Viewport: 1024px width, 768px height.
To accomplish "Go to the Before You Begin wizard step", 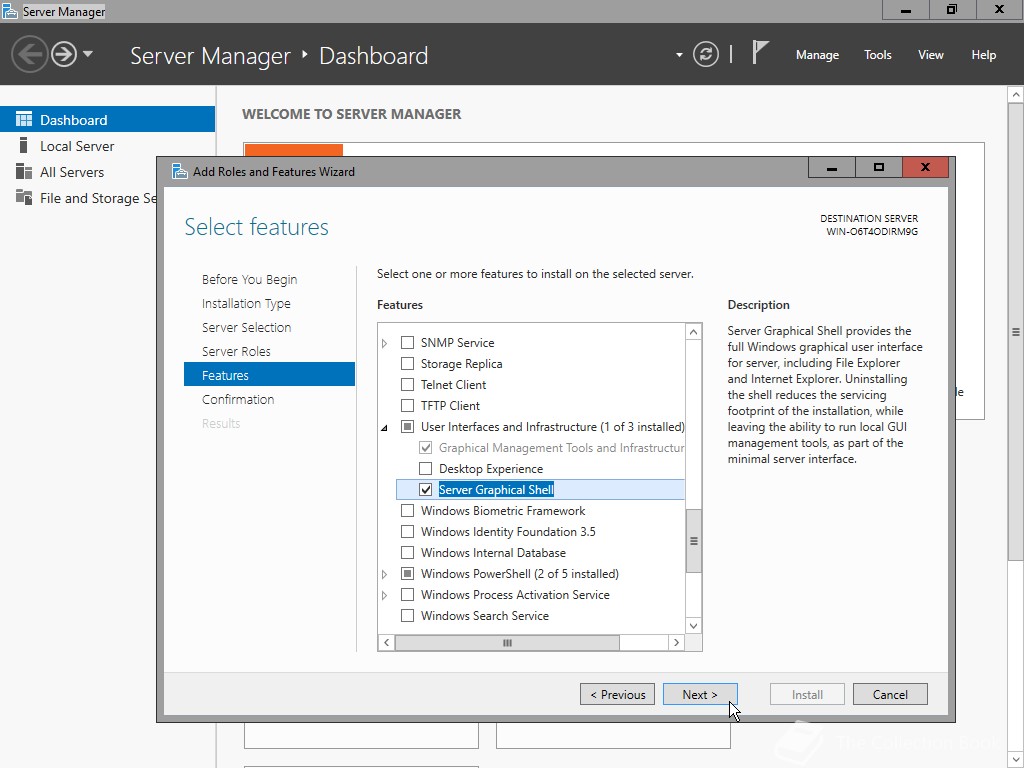I will point(249,280).
